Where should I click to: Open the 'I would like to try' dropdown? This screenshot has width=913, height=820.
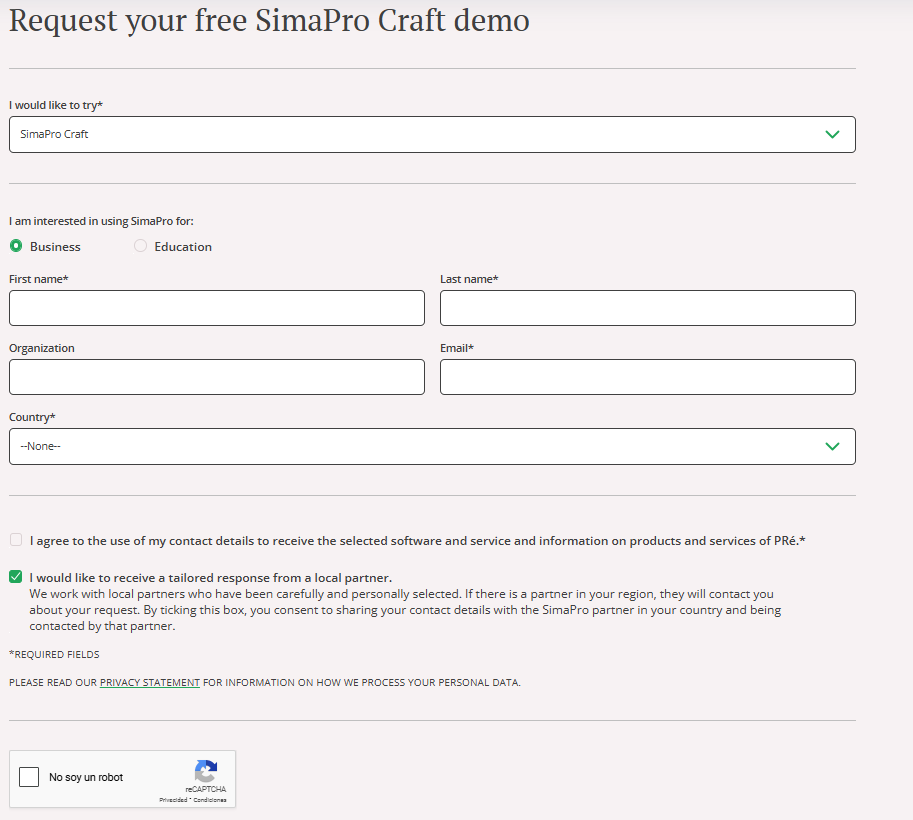coord(432,135)
